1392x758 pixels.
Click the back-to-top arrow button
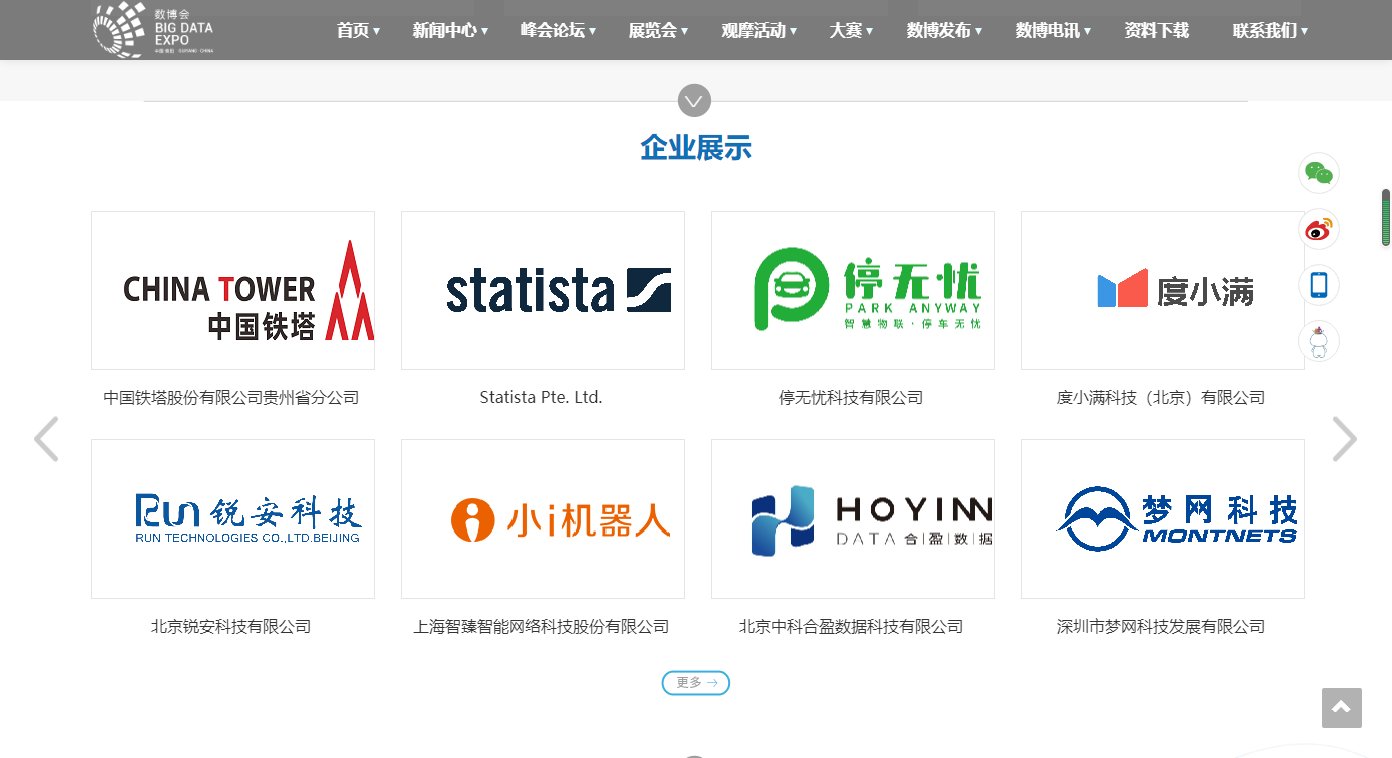1341,708
